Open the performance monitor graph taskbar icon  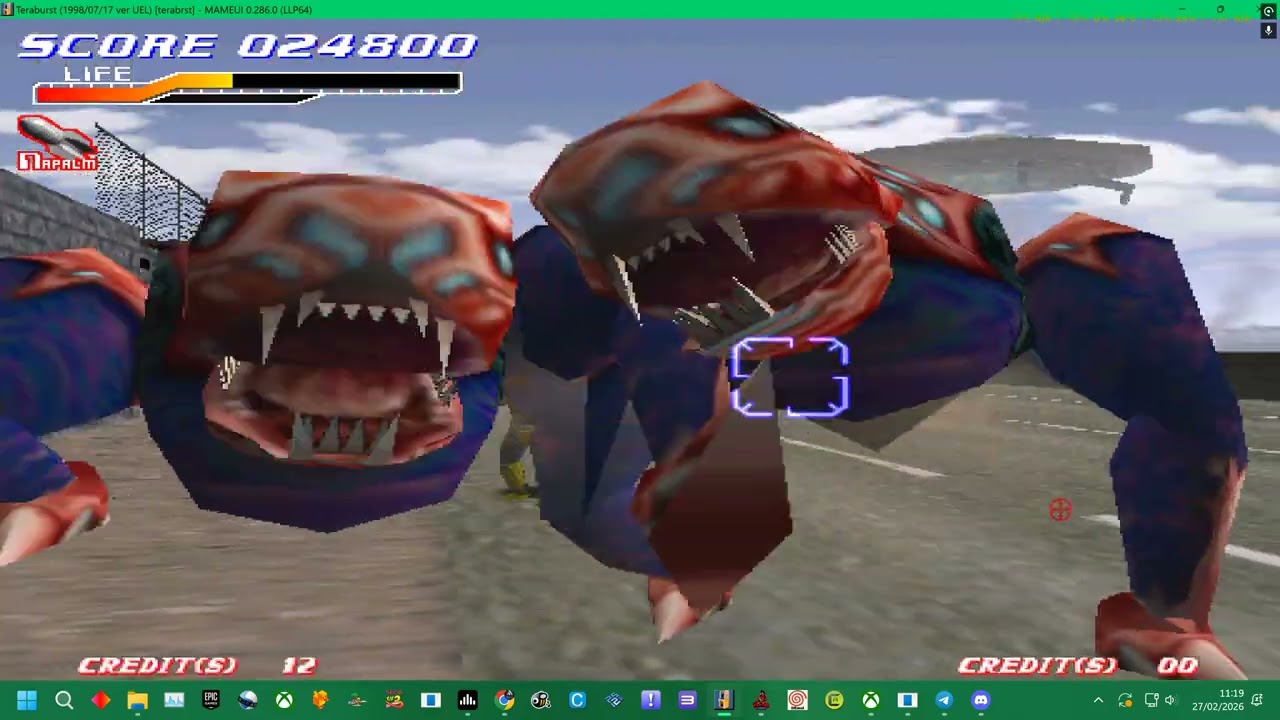[x=174, y=700]
